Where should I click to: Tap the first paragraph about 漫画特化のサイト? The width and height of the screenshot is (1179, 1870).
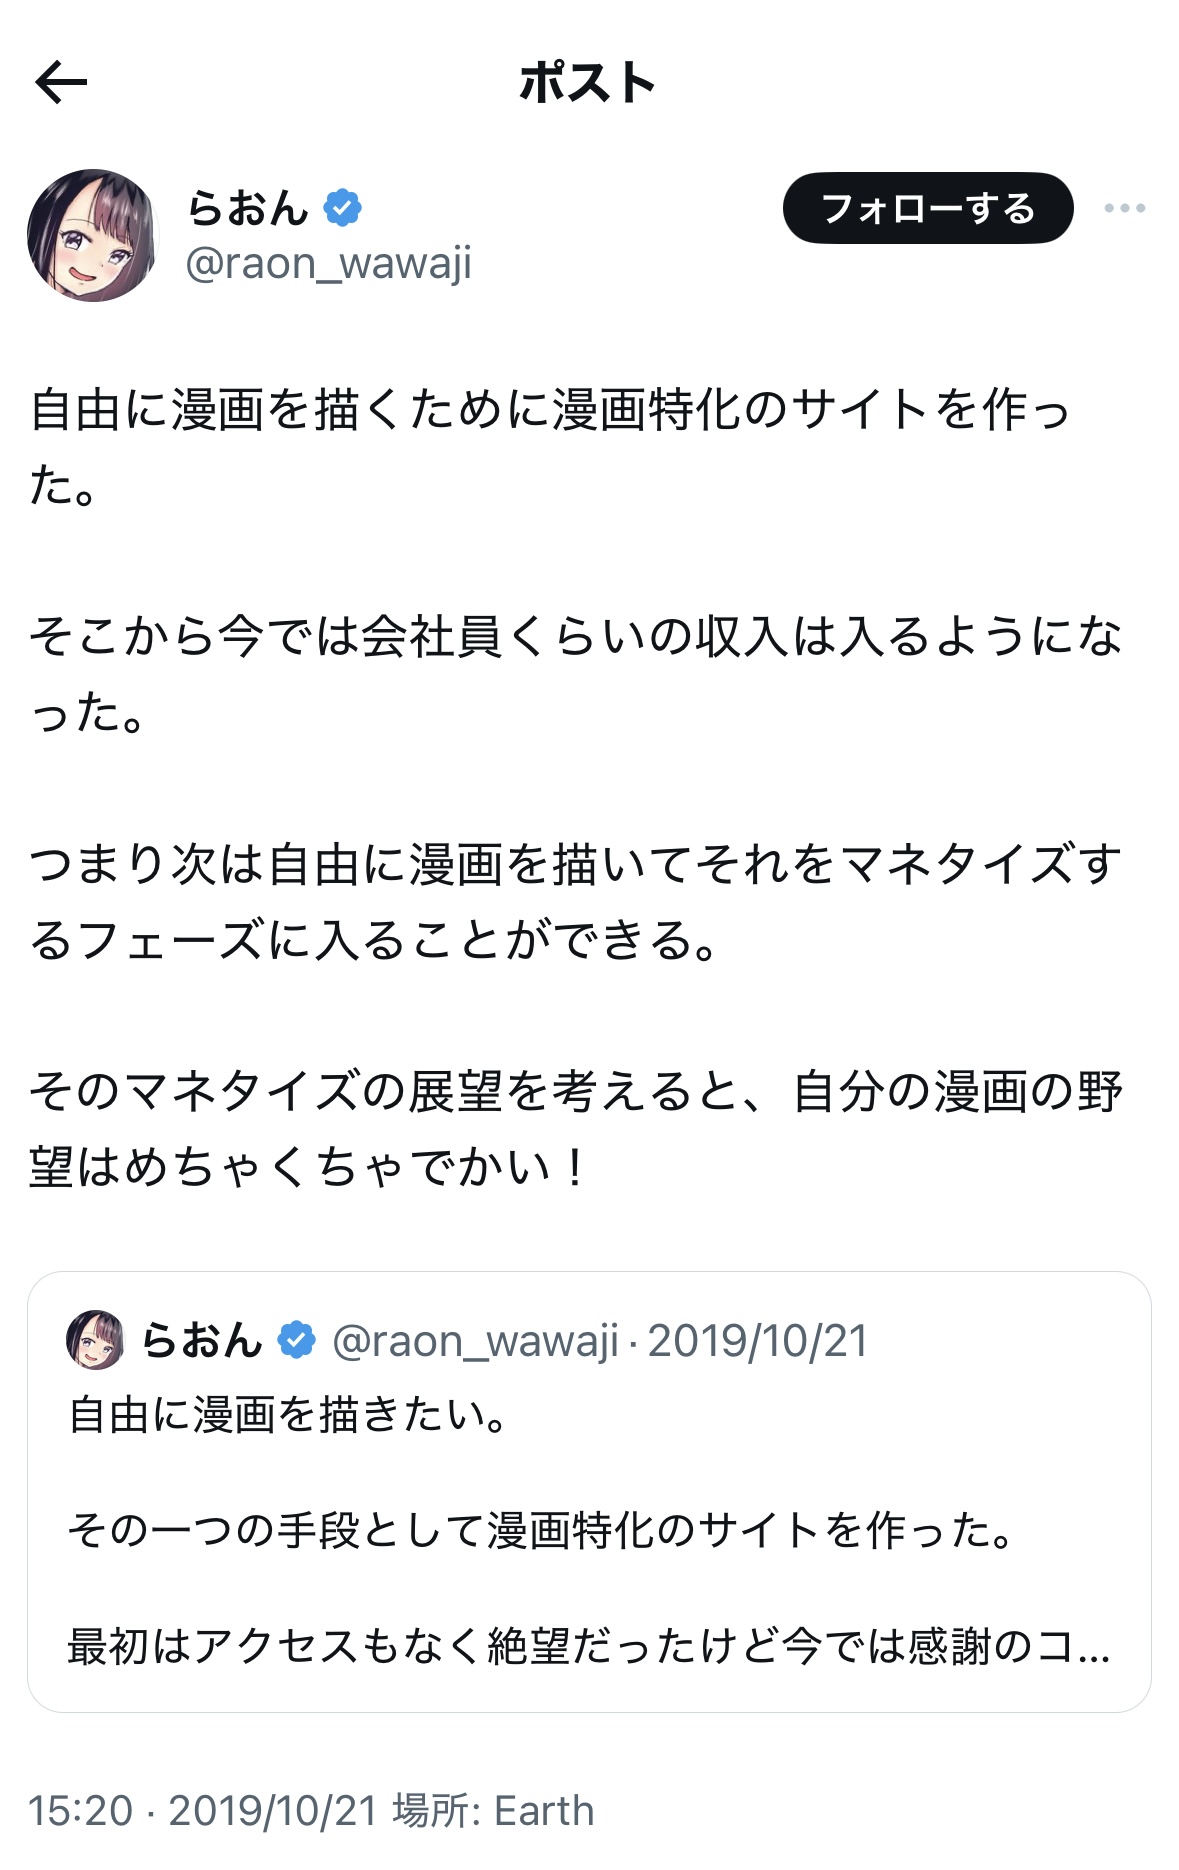click(x=550, y=447)
